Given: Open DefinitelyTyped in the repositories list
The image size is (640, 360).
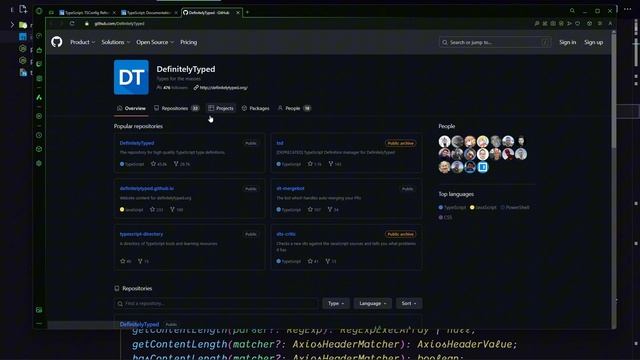Looking at the screenshot, I should 139,324.
